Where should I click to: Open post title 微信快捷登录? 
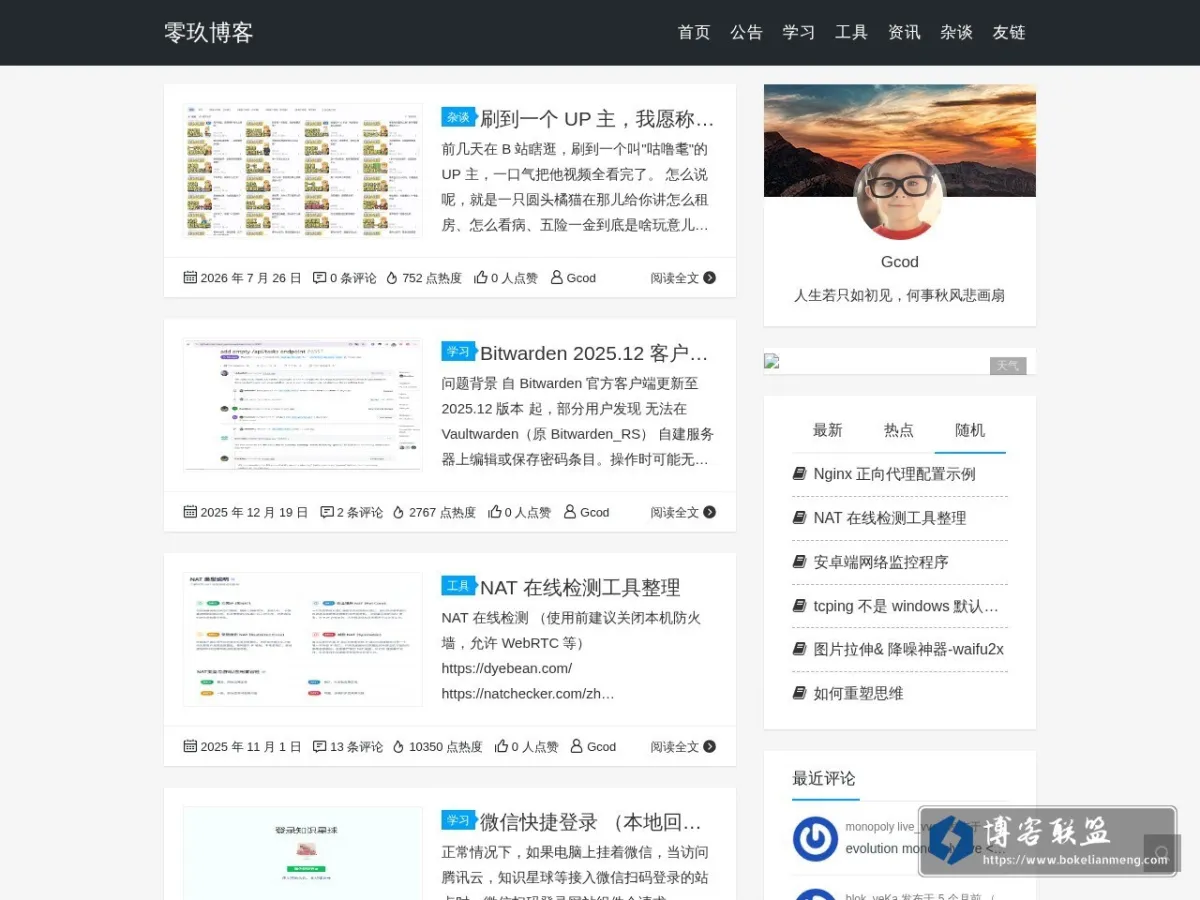click(591, 822)
